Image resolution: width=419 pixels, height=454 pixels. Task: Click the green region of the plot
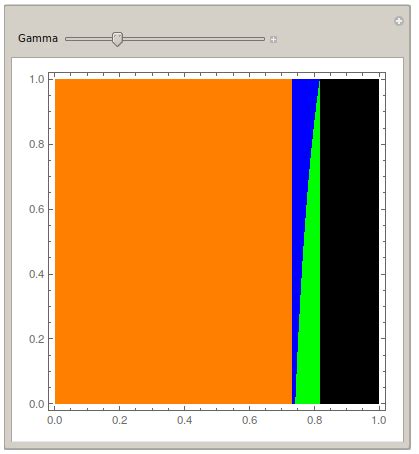point(310,300)
